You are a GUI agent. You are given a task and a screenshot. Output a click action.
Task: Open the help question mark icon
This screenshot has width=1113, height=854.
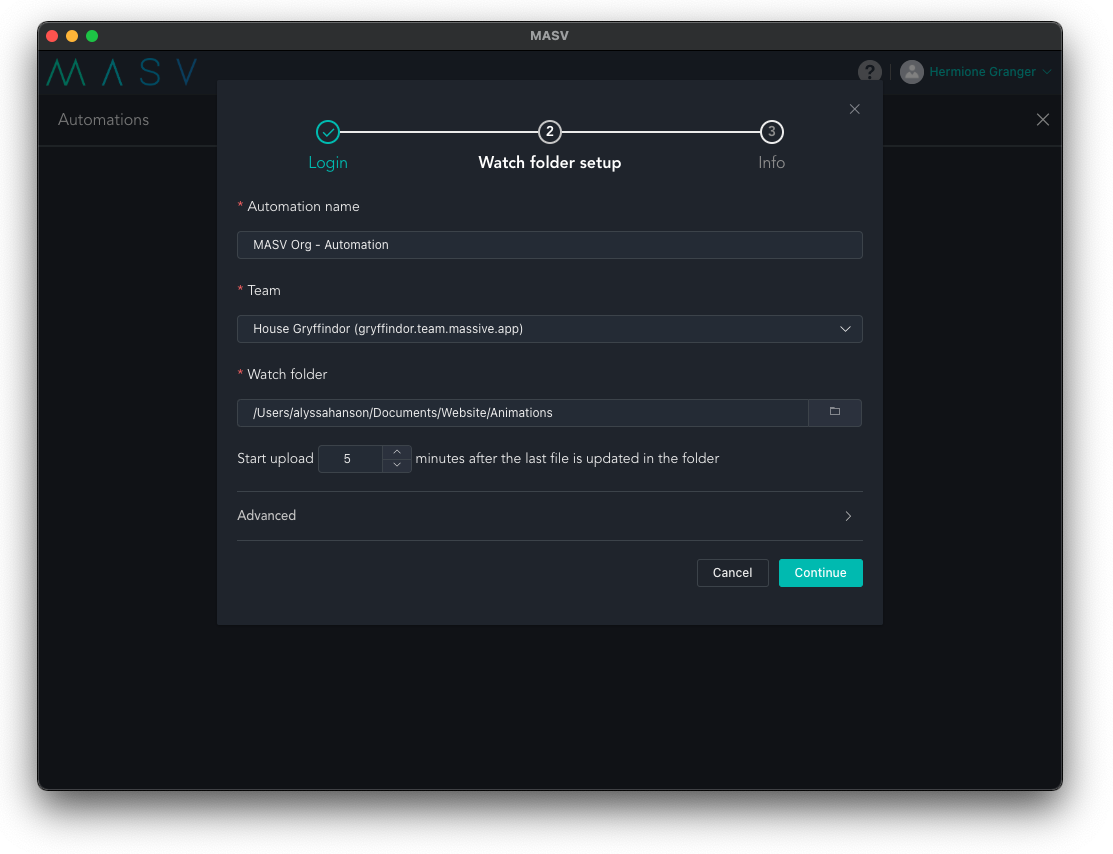pyautogui.click(x=870, y=72)
